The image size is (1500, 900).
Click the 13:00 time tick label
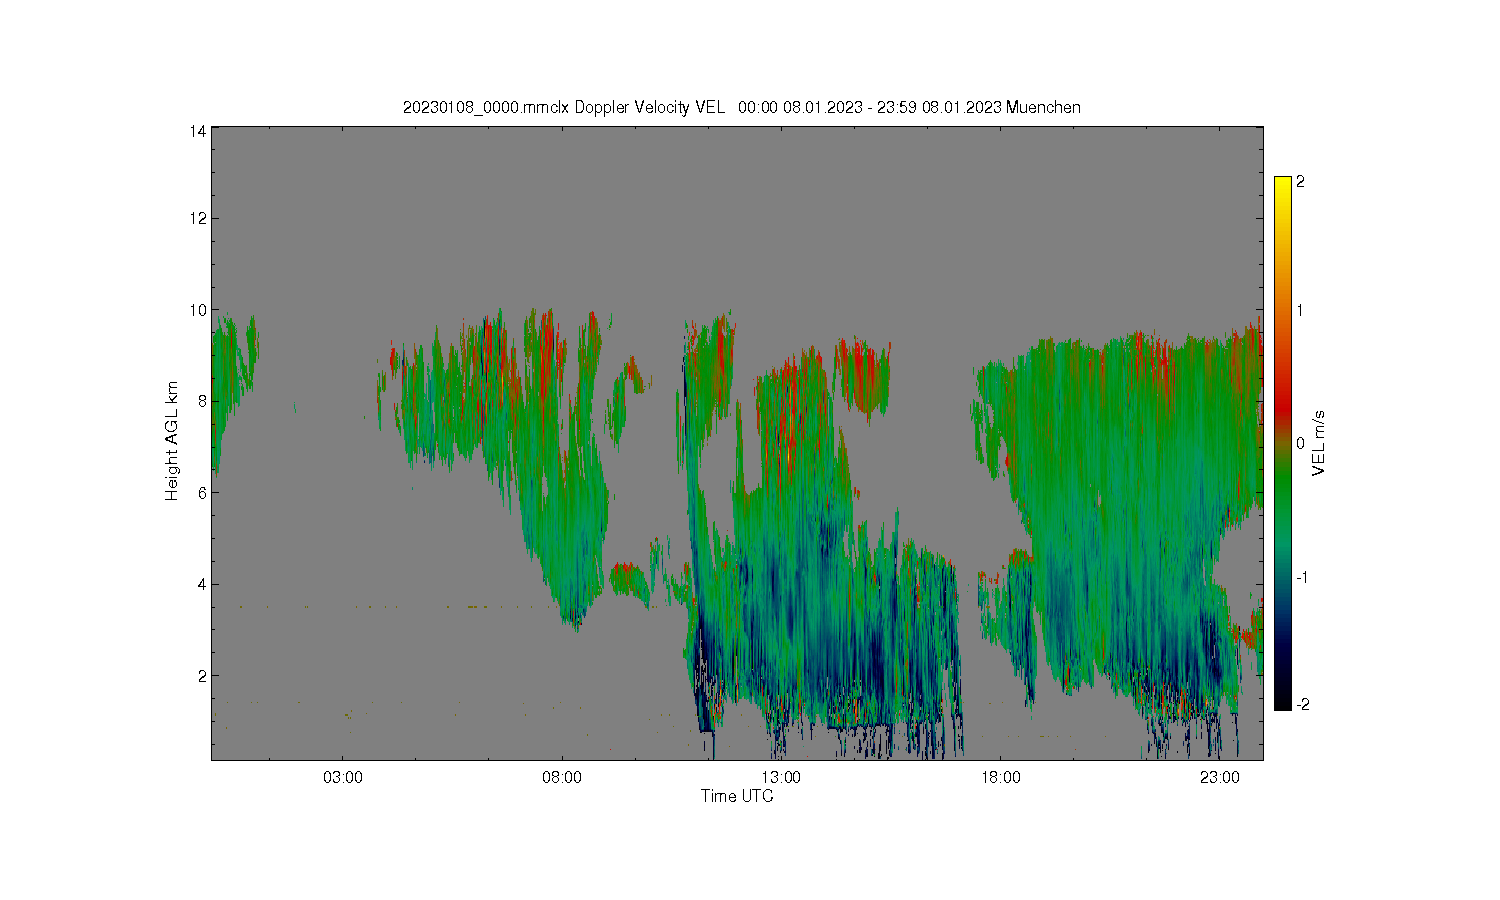click(x=781, y=777)
